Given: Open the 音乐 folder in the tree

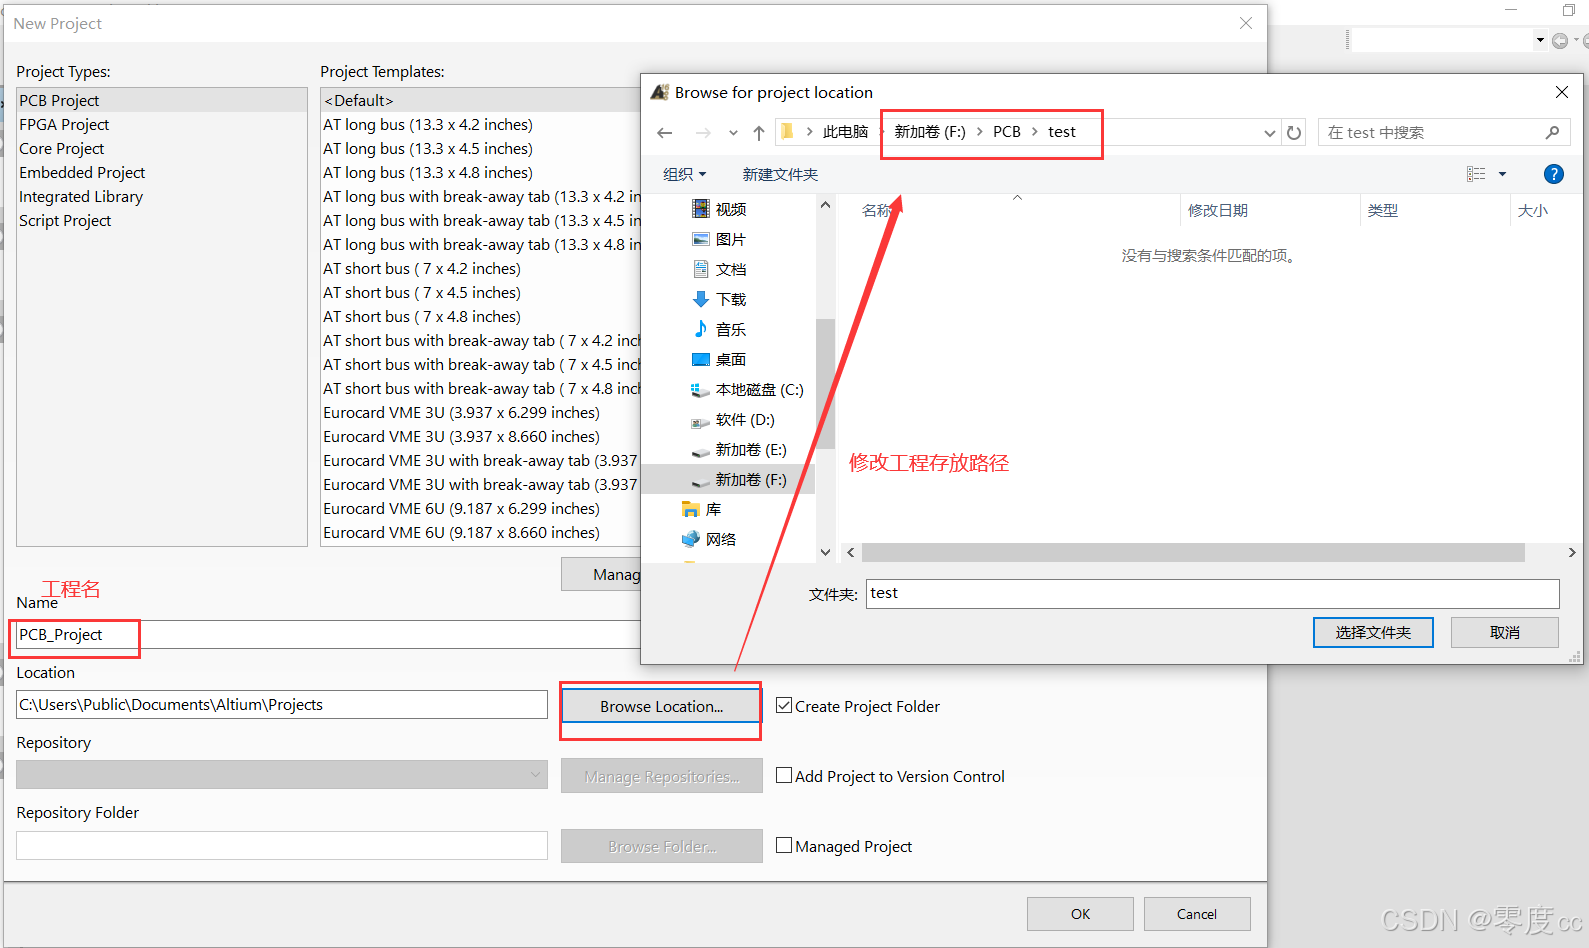Looking at the screenshot, I should (731, 329).
